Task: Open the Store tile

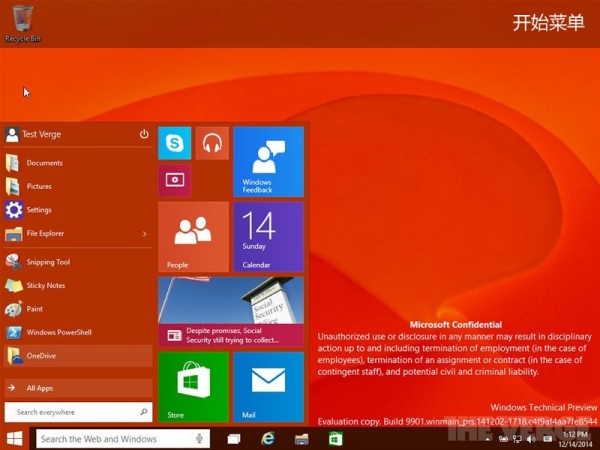Action: (193, 386)
